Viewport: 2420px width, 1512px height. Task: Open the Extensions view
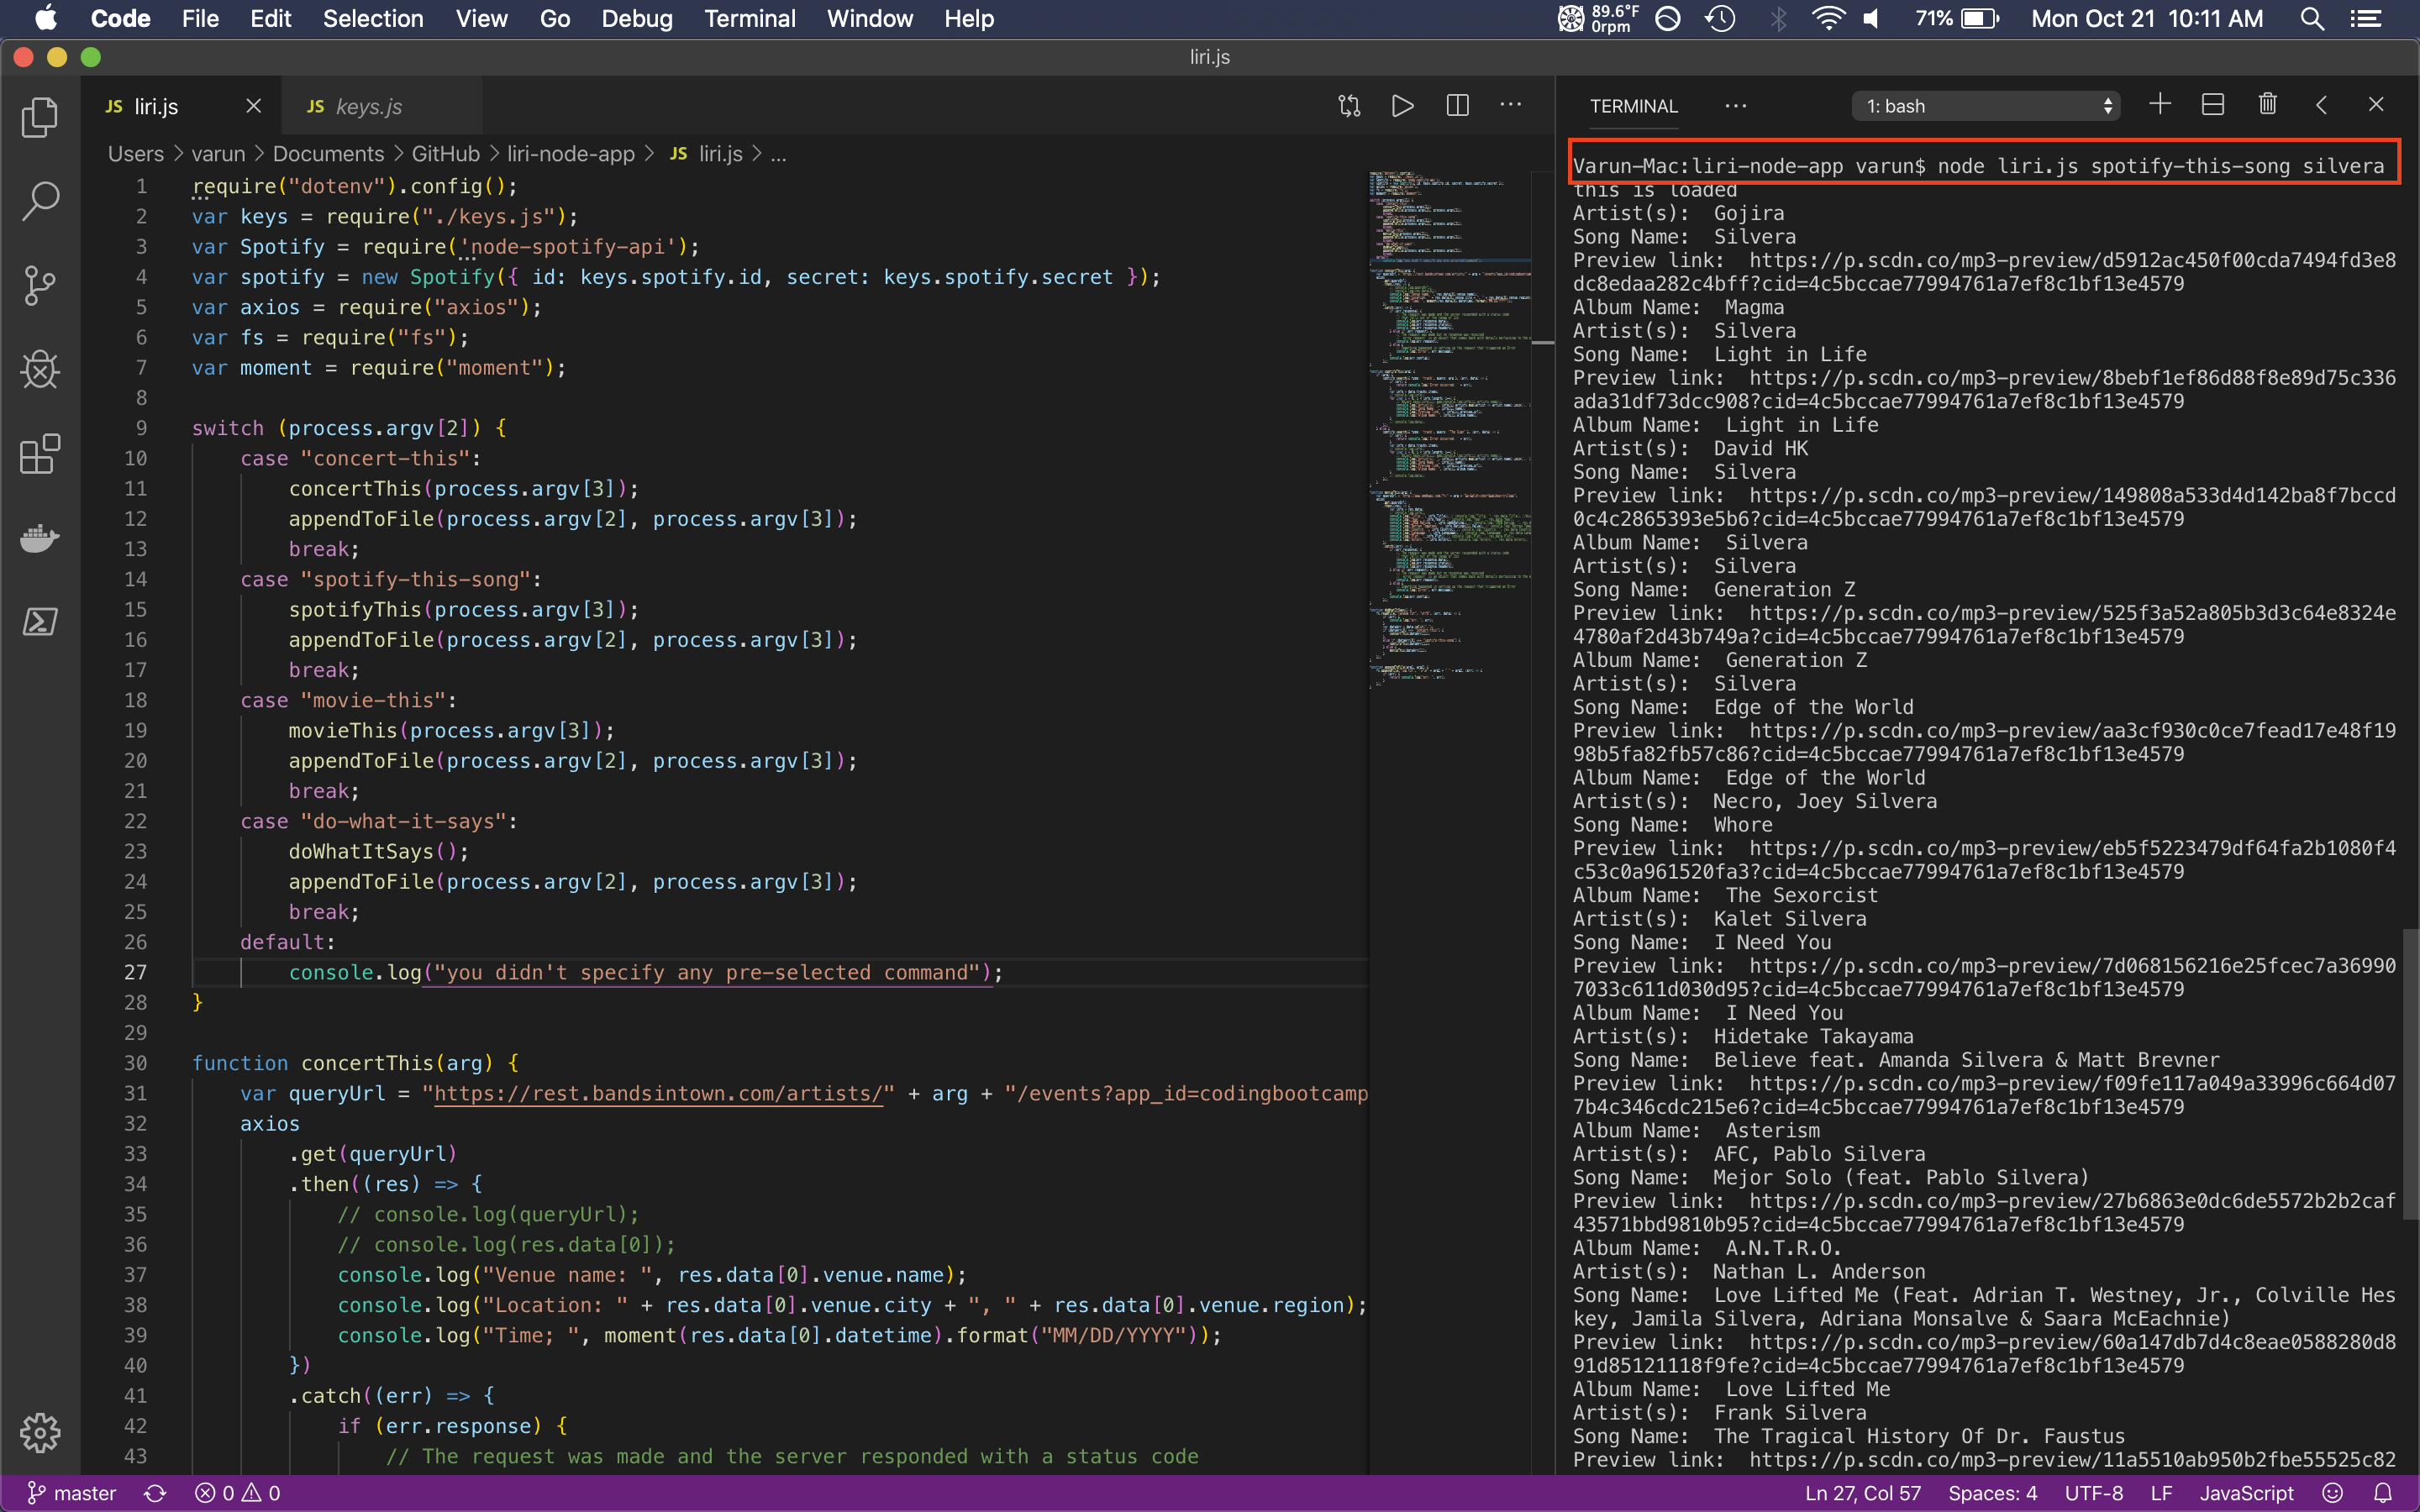coord(40,454)
